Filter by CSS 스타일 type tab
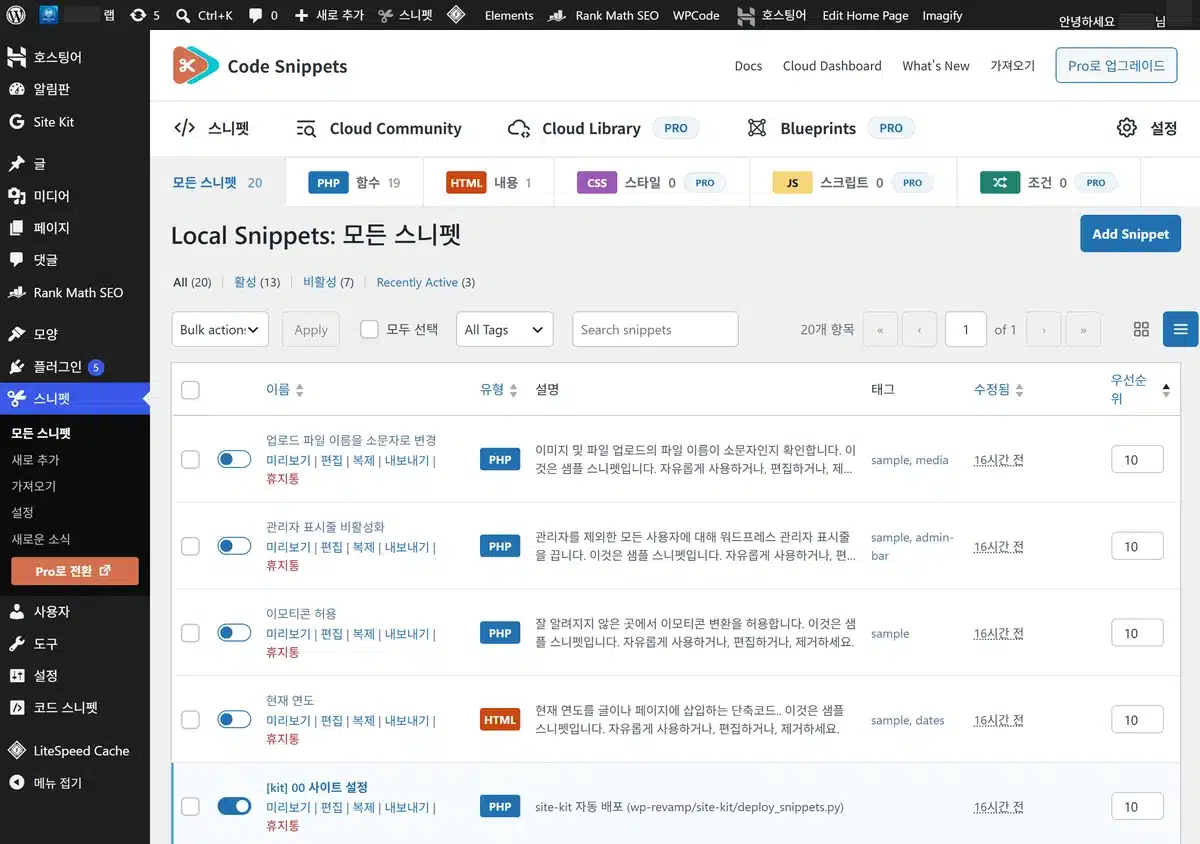Image resolution: width=1200 pixels, height=844 pixels. [650, 183]
